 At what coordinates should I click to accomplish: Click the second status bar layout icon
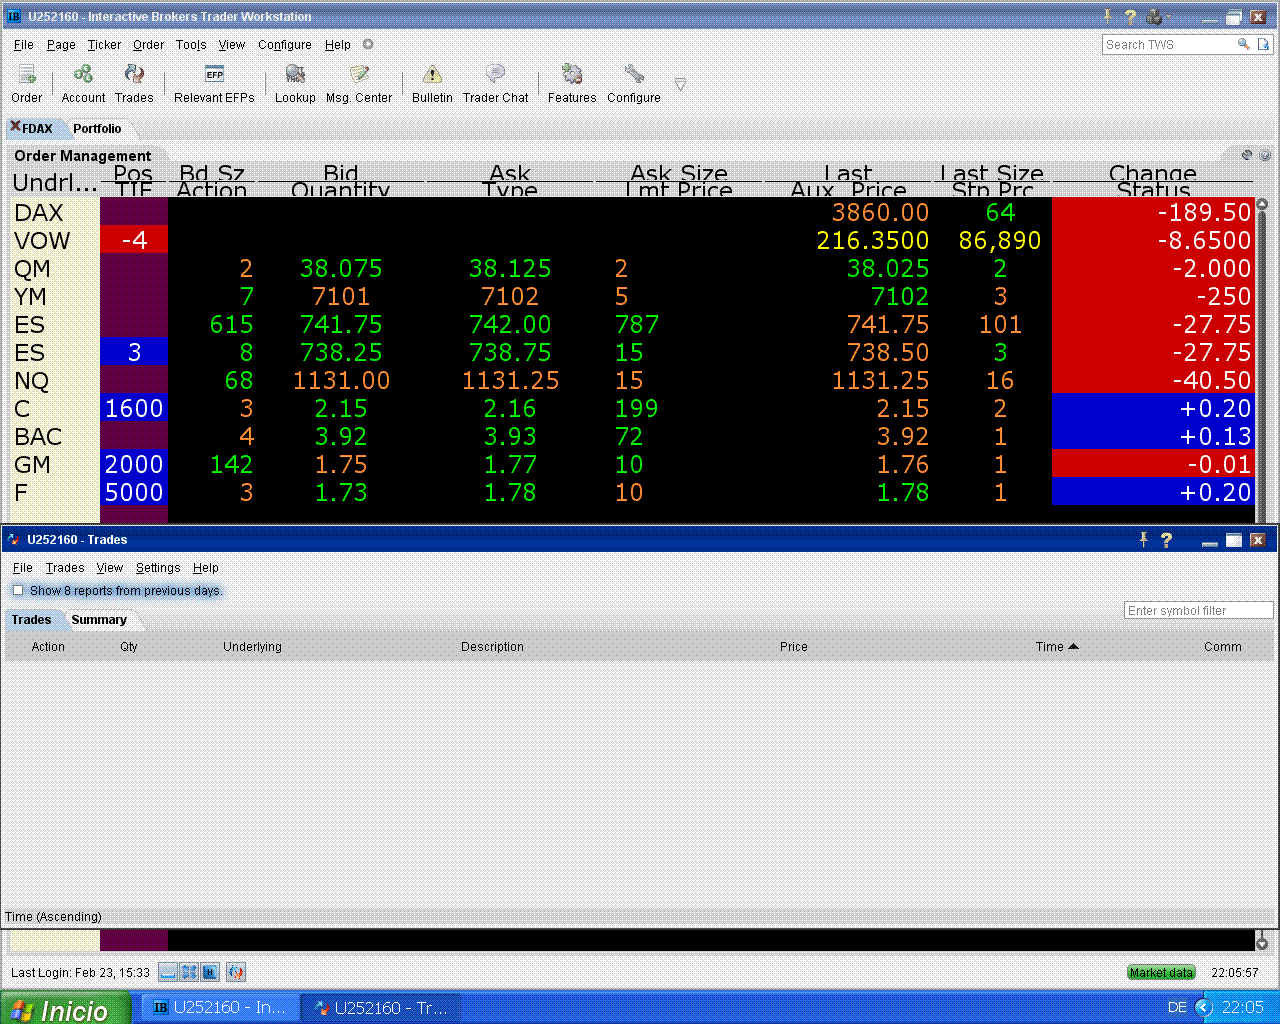[189, 972]
